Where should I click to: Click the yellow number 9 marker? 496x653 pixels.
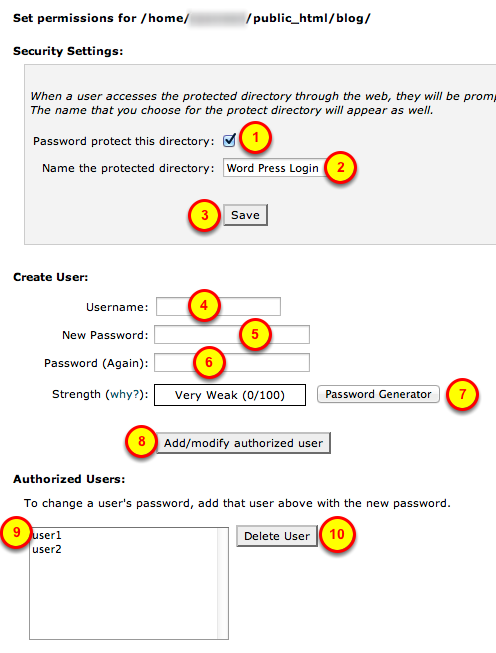(17, 532)
